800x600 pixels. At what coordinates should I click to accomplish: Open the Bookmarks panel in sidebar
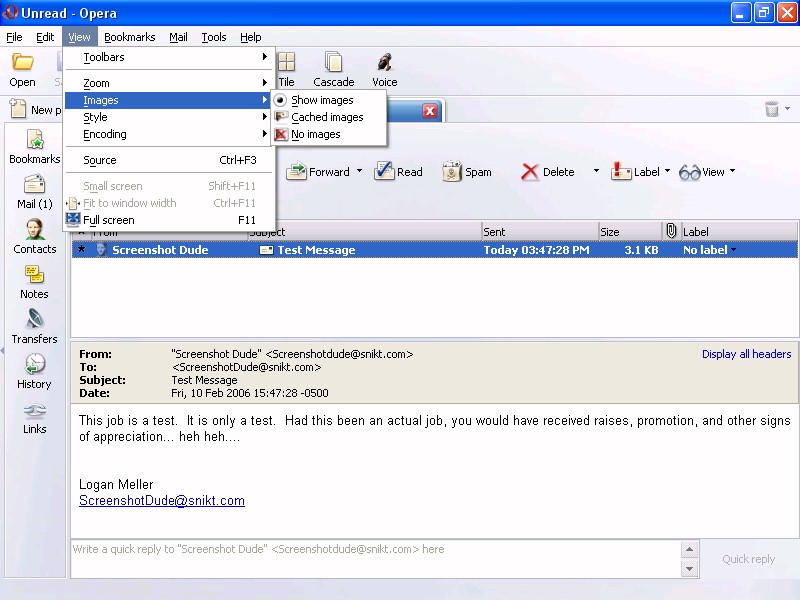tap(35, 147)
